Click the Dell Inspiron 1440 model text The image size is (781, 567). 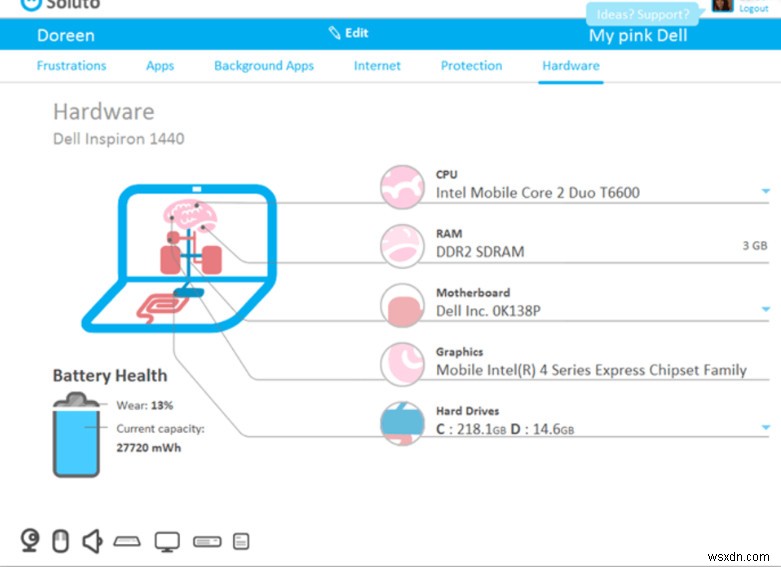coord(119,139)
